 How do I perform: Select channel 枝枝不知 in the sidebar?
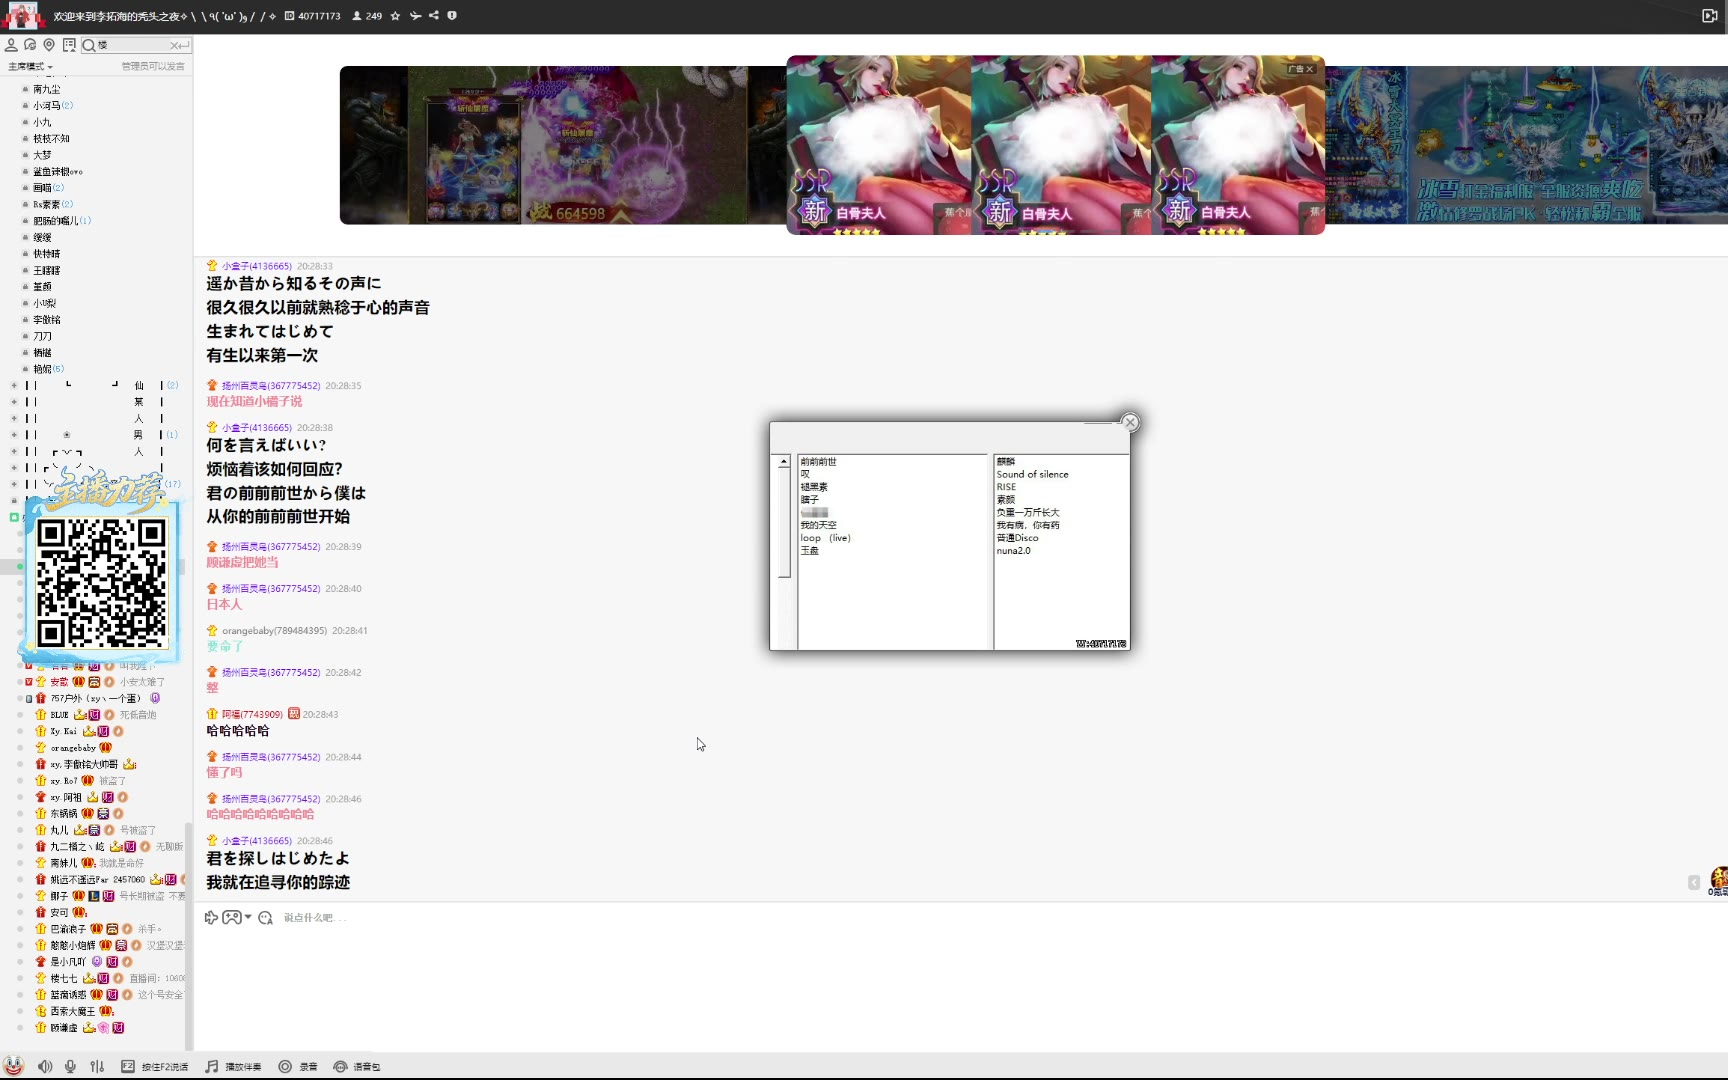pos(51,139)
